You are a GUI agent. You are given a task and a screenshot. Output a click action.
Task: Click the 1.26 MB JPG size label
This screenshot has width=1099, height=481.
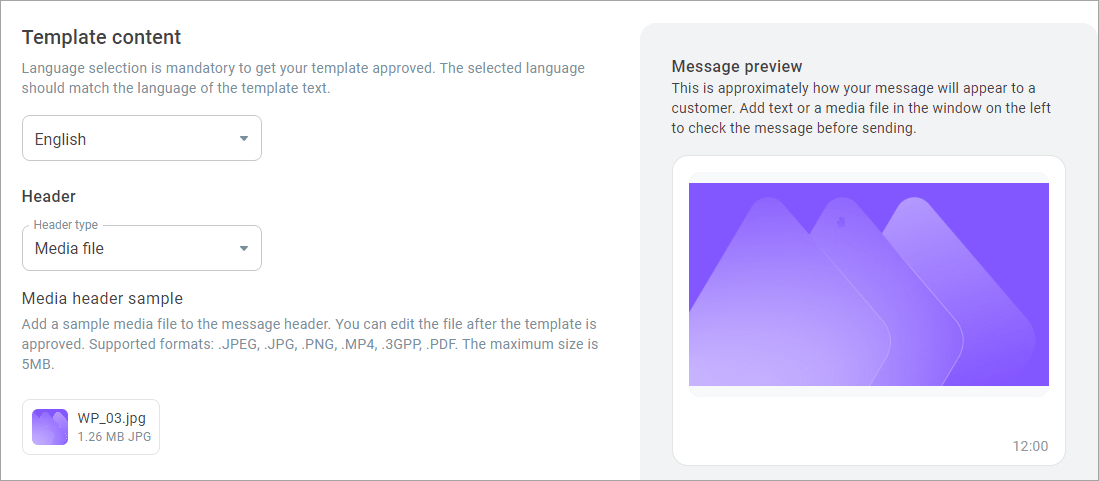(114, 437)
